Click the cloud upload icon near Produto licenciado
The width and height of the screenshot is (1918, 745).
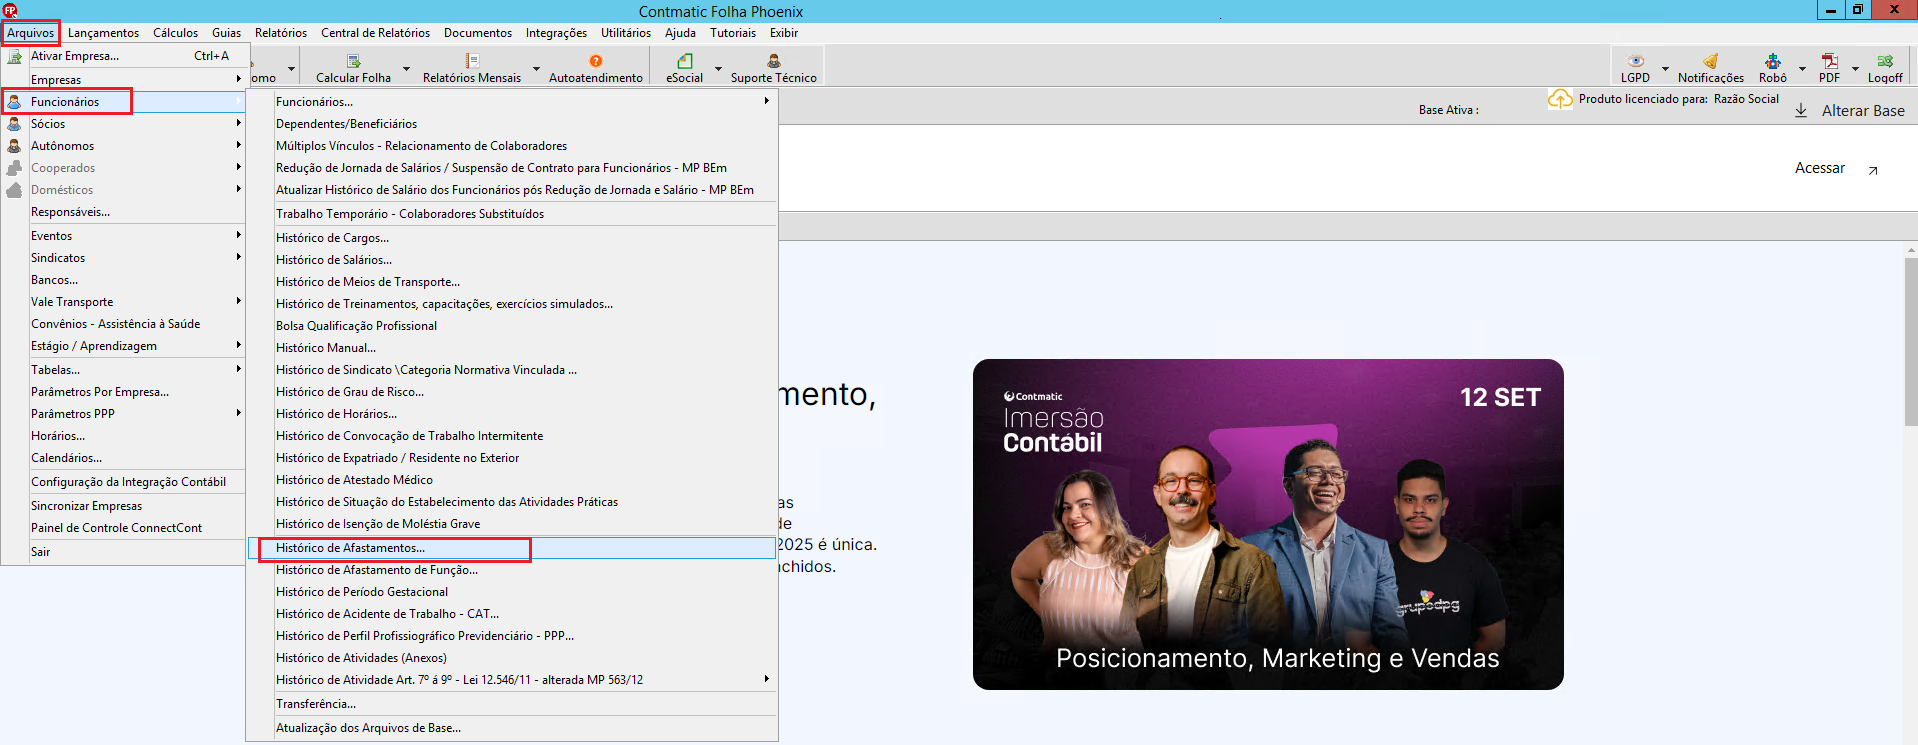pyautogui.click(x=1560, y=98)
